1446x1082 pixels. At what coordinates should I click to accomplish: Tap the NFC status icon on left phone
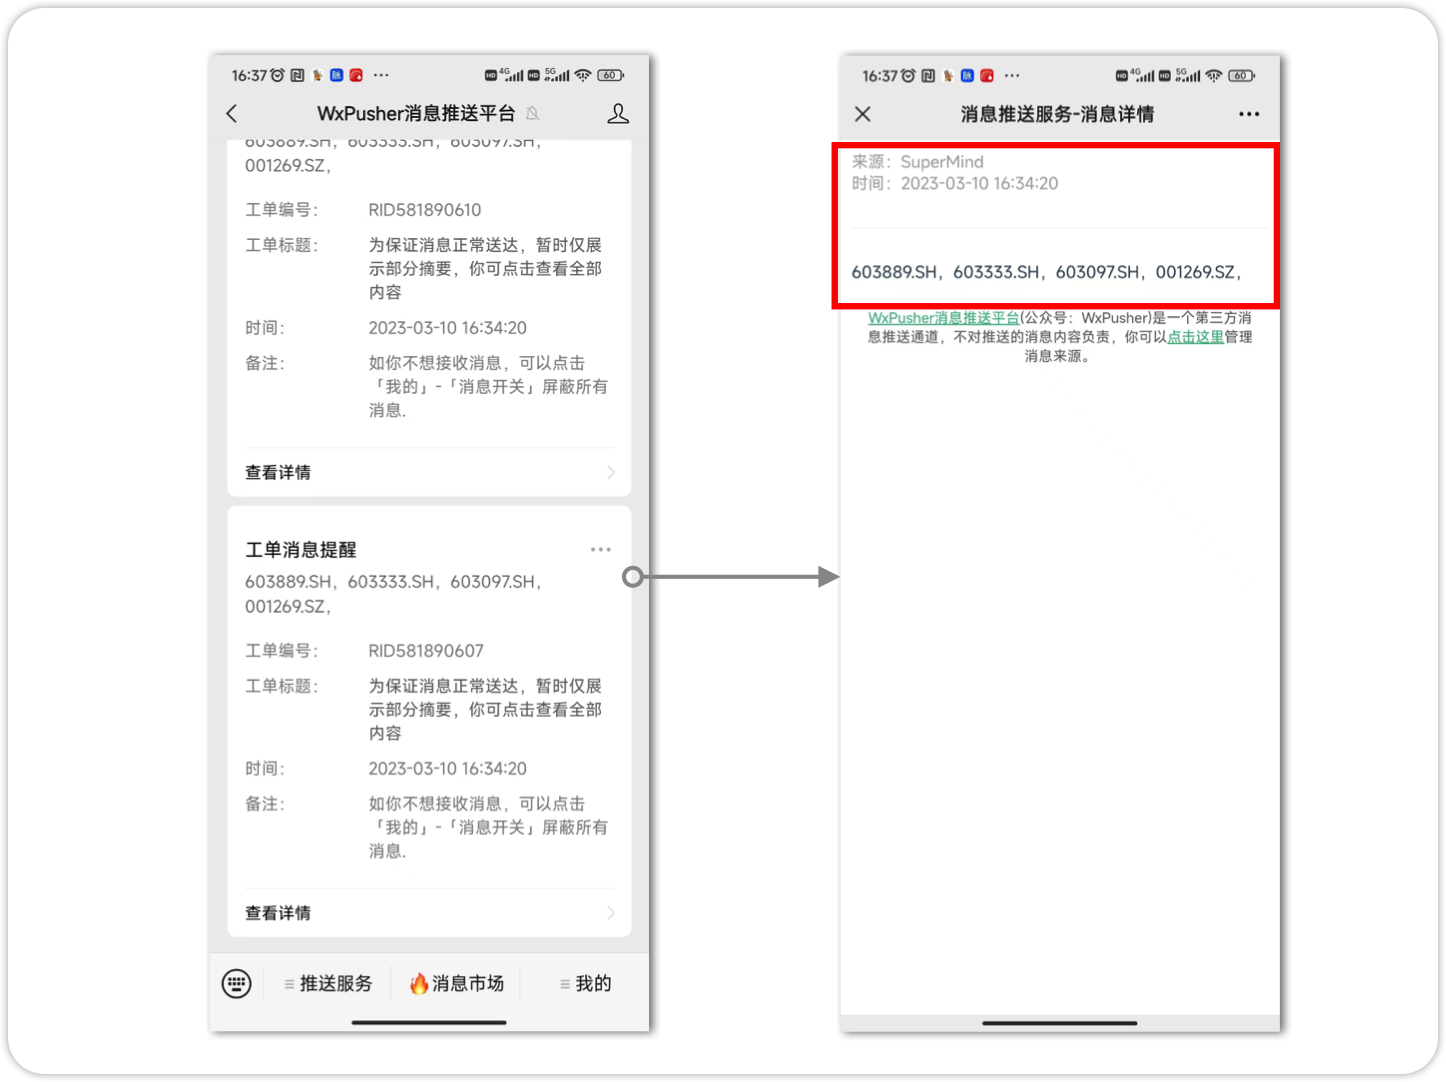click(x=297, y=75)
